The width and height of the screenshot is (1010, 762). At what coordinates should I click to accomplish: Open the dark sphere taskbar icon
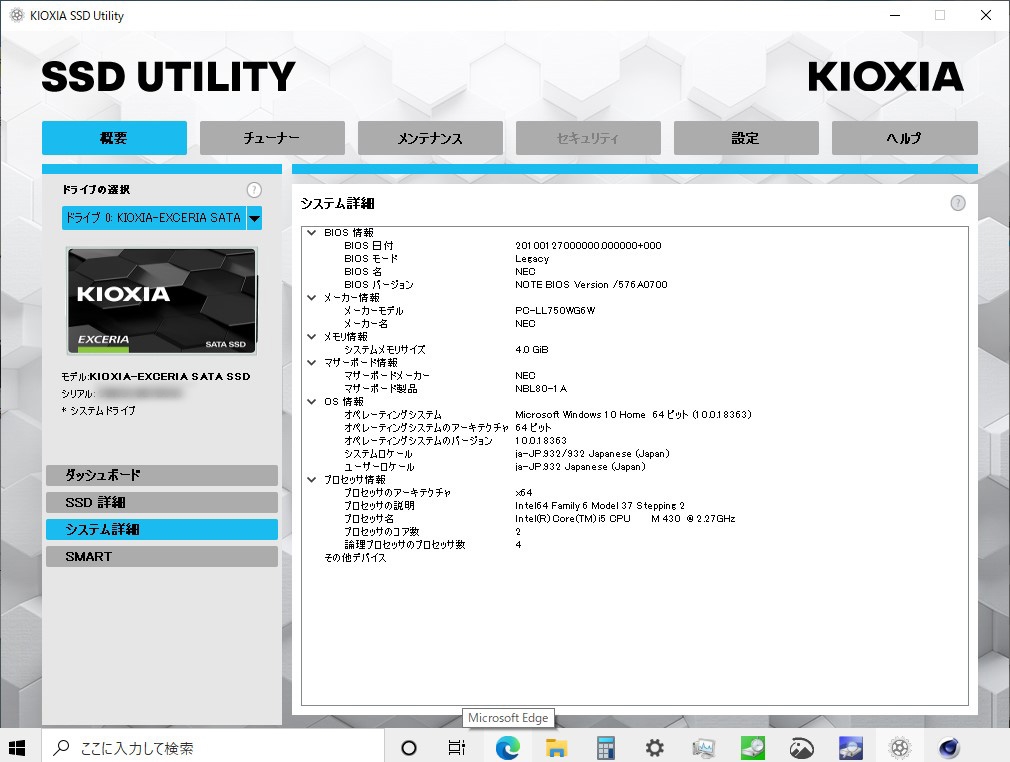949,748
